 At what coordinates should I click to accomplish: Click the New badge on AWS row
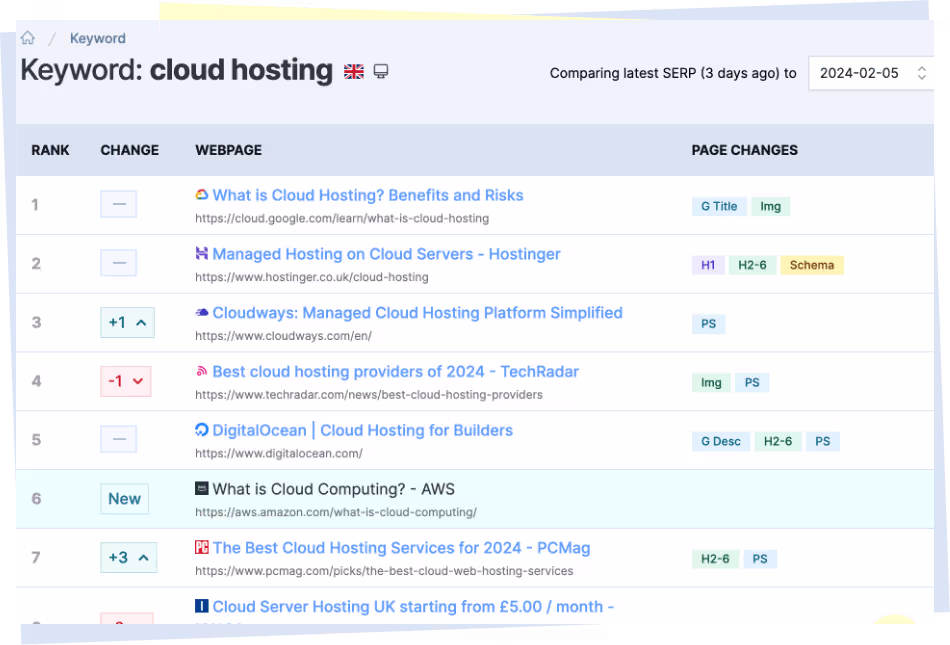coord(124,498)
